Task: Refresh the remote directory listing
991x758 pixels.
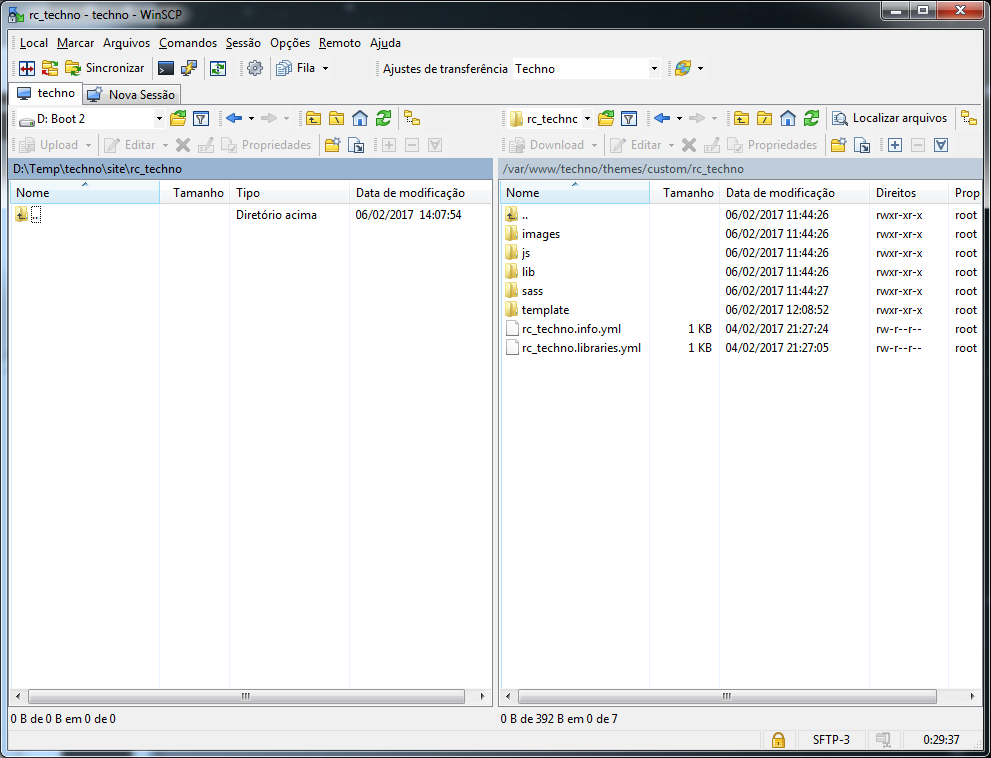Action: coord(811,118)
